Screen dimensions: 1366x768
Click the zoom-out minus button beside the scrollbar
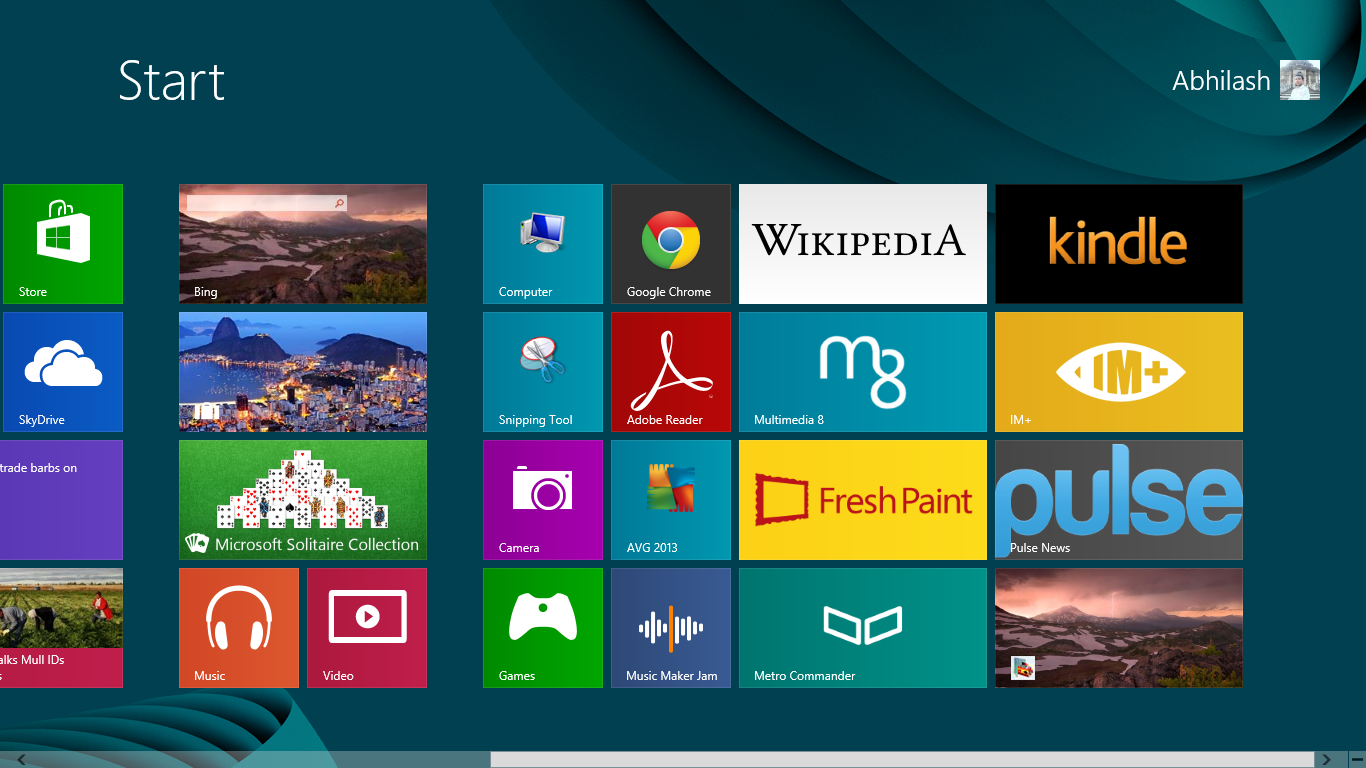1357,760
